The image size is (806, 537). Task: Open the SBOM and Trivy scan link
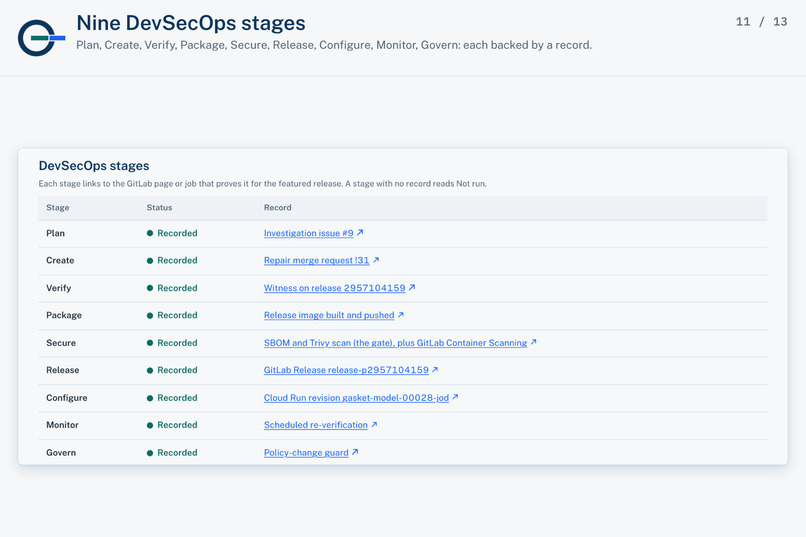395,343
